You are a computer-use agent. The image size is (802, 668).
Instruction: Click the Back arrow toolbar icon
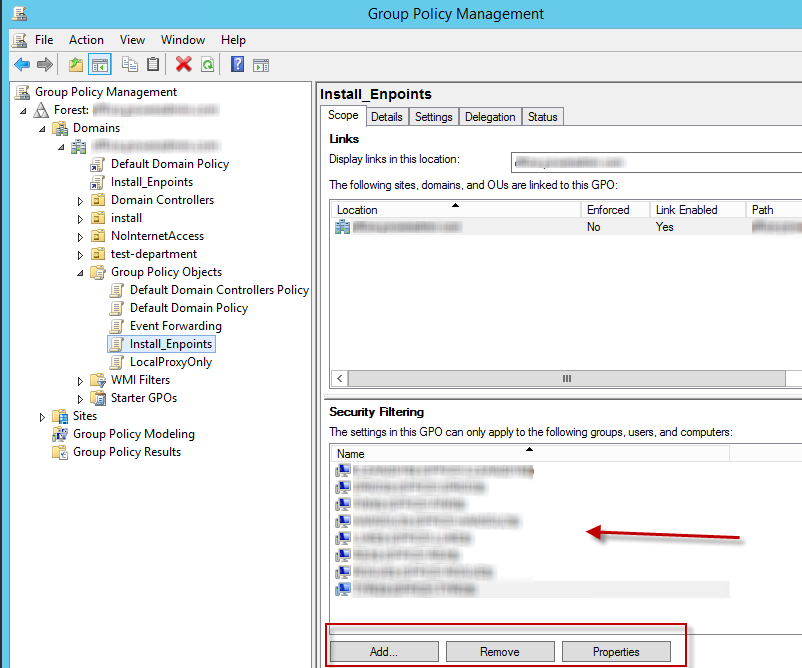21,65
